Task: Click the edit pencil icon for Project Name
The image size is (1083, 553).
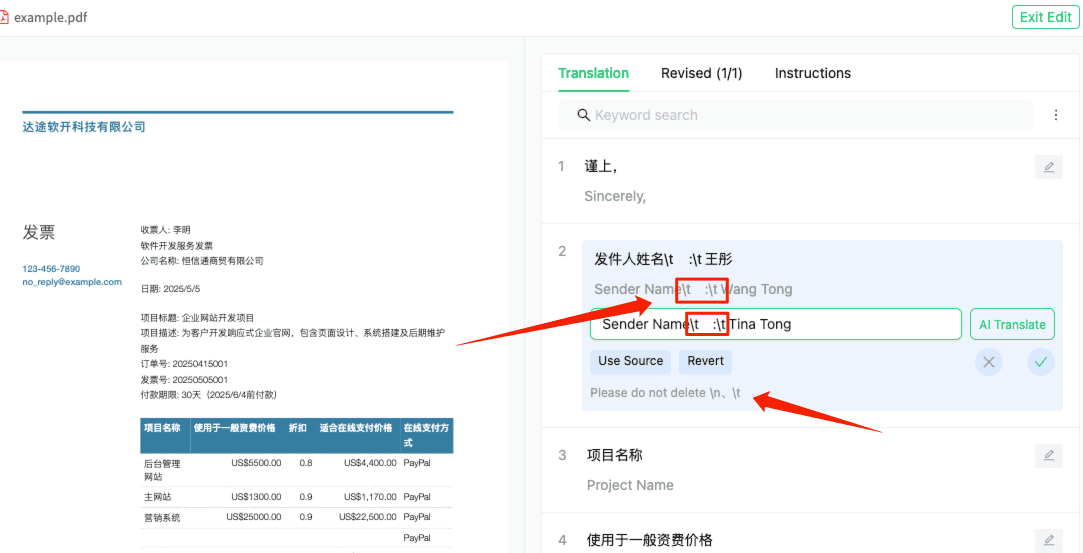Action: (1048, 456)
